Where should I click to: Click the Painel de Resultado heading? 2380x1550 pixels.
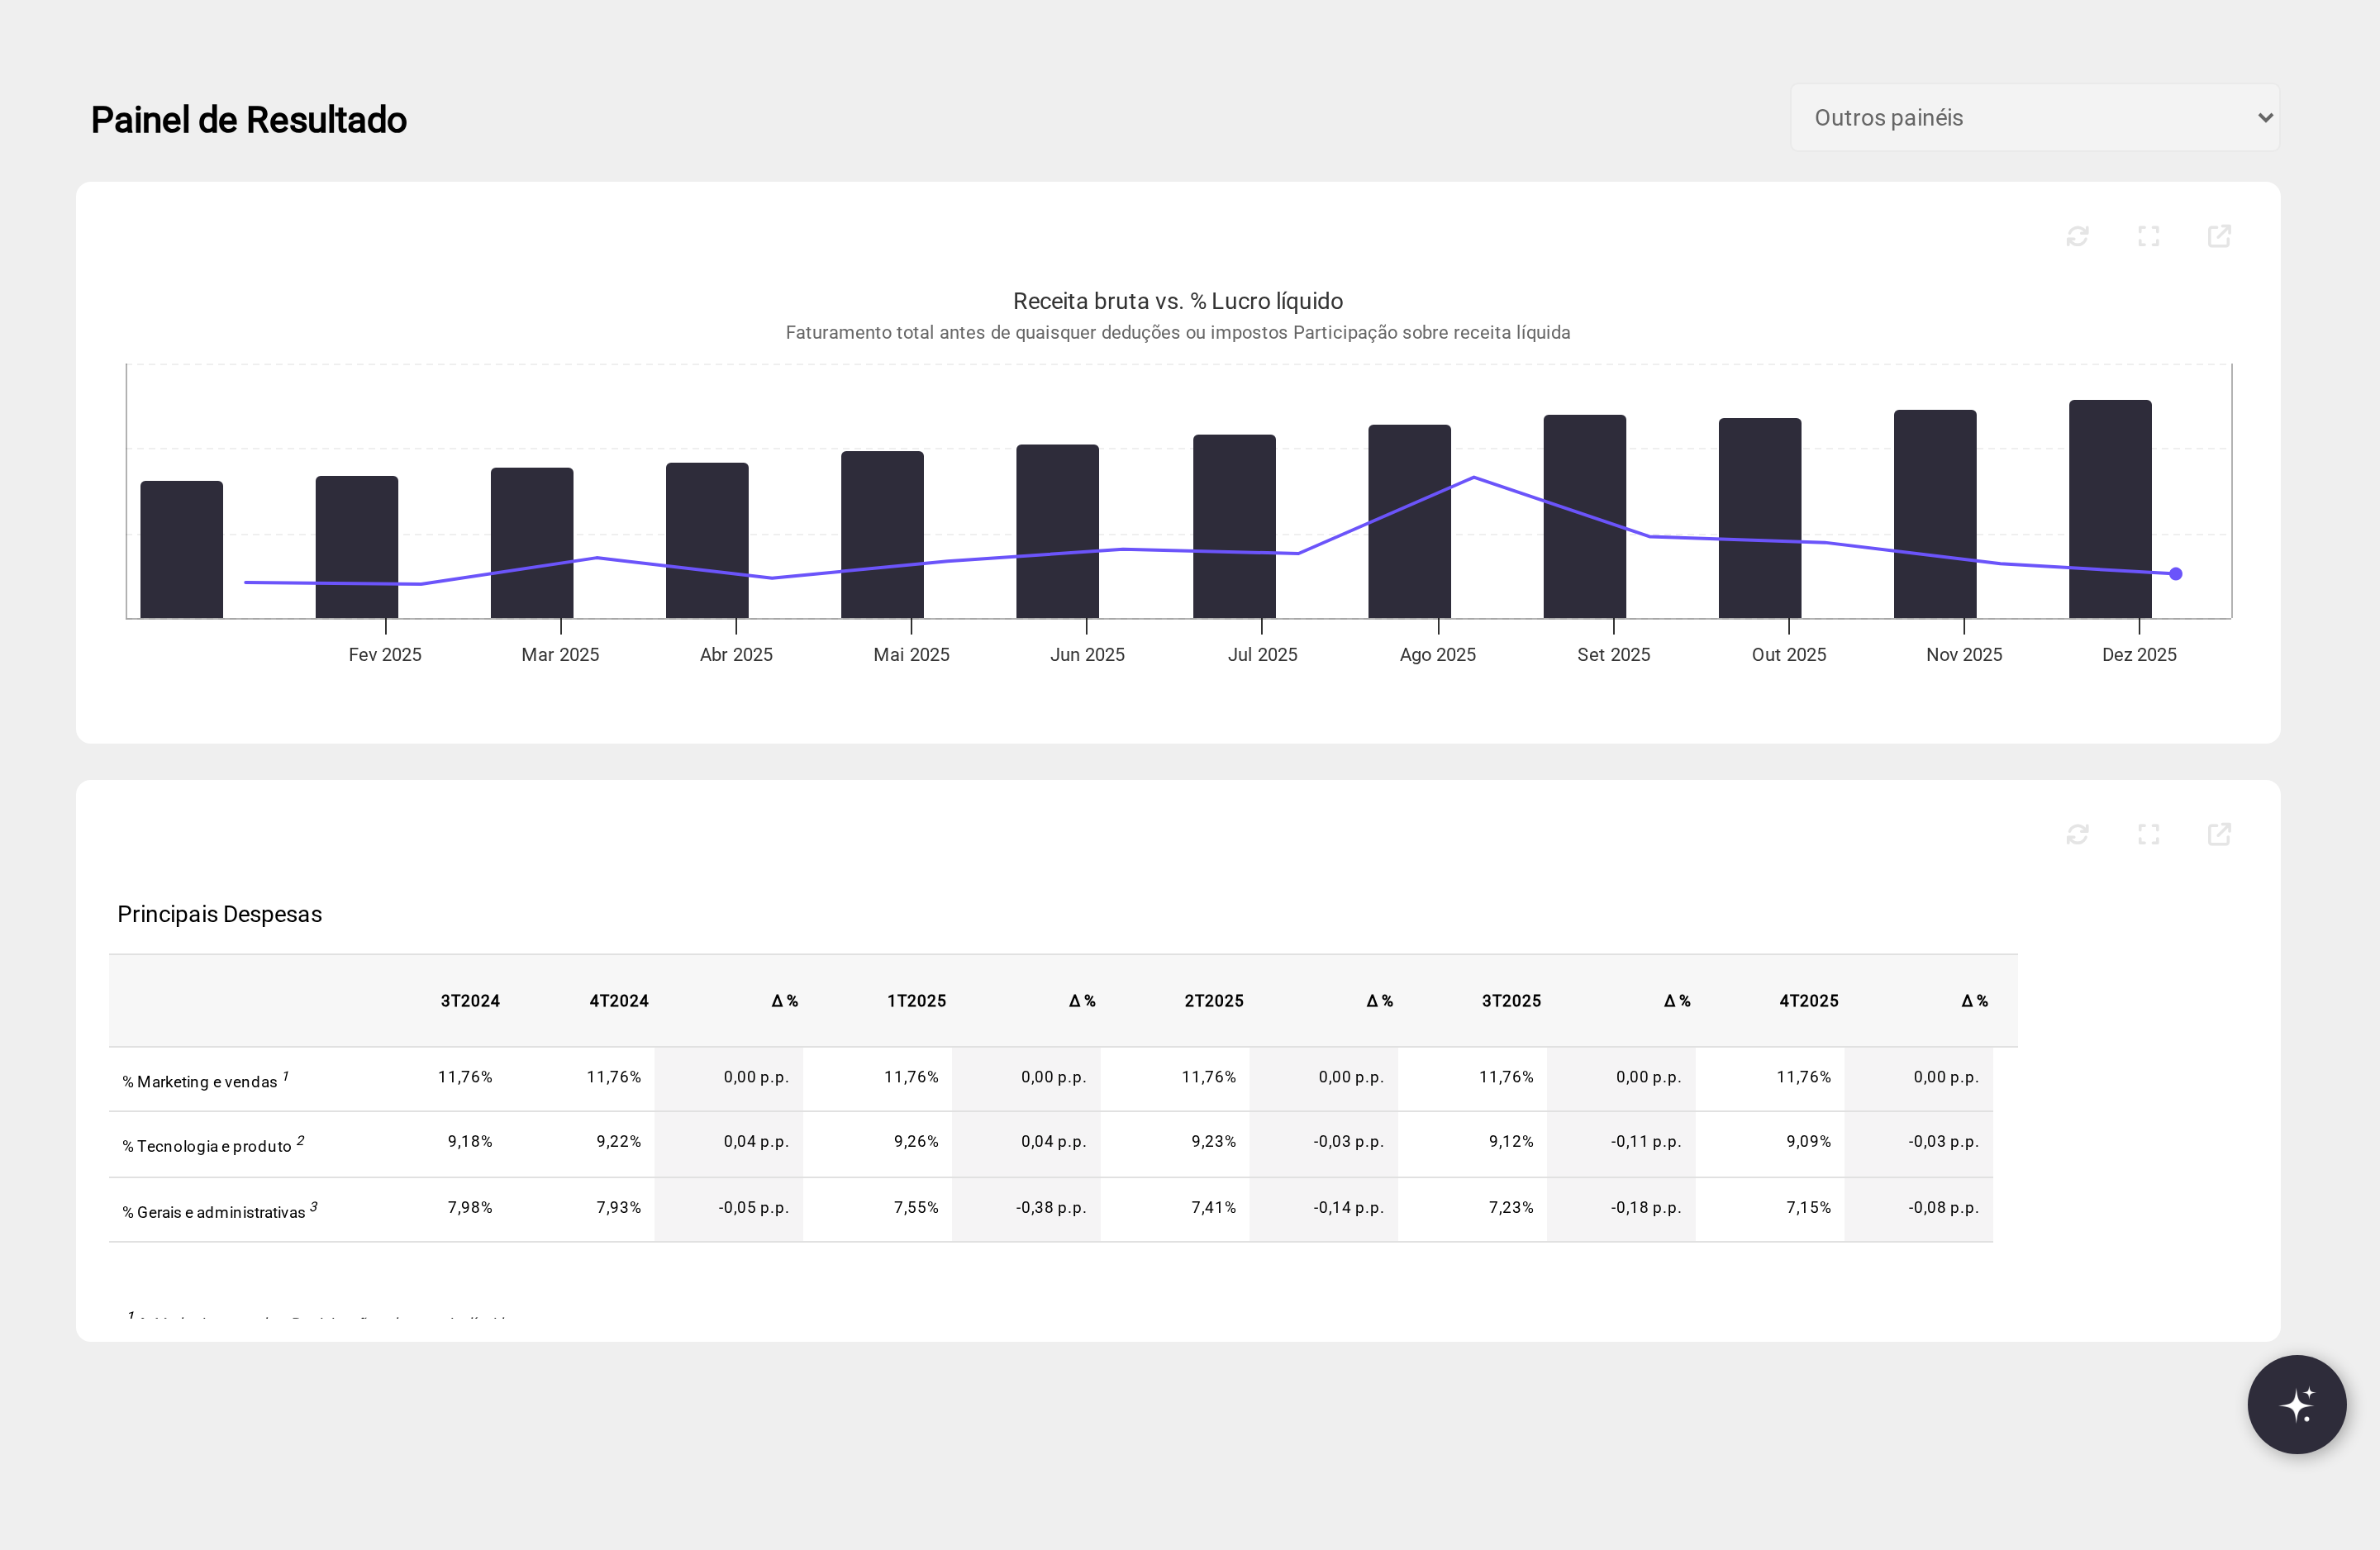coord(249,120)
